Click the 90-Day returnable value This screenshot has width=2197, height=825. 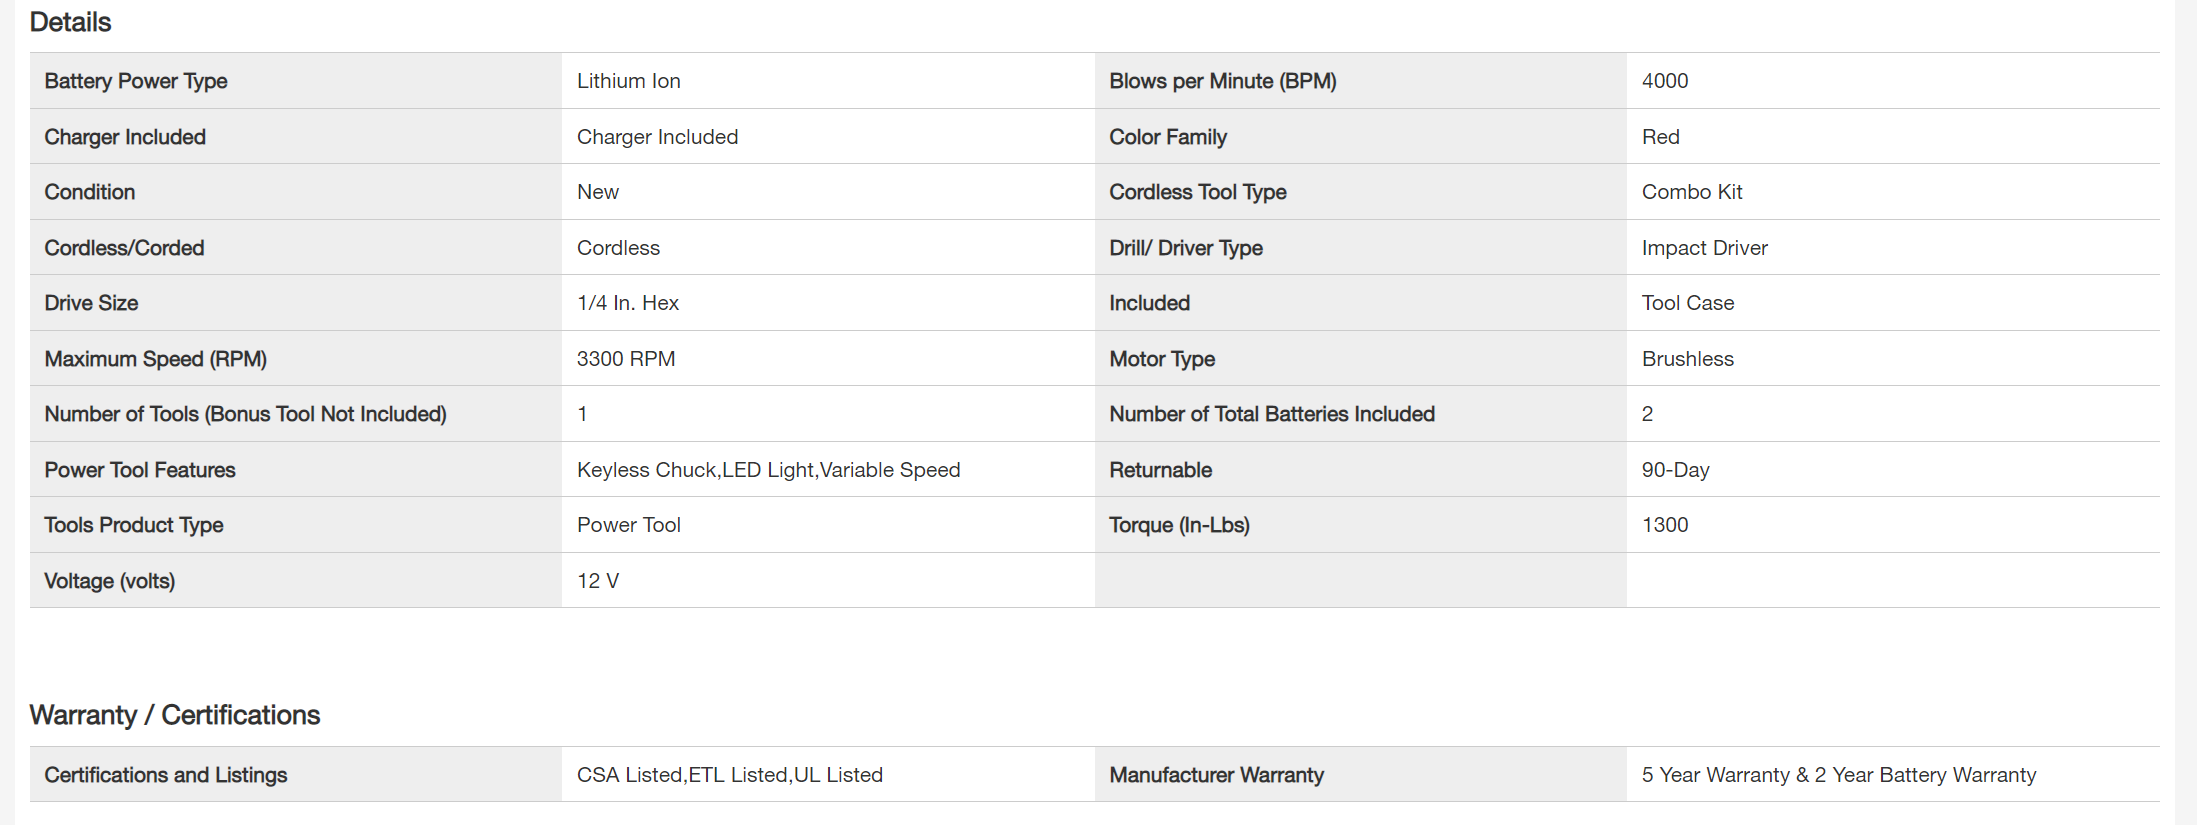(x=1676, y=470)
